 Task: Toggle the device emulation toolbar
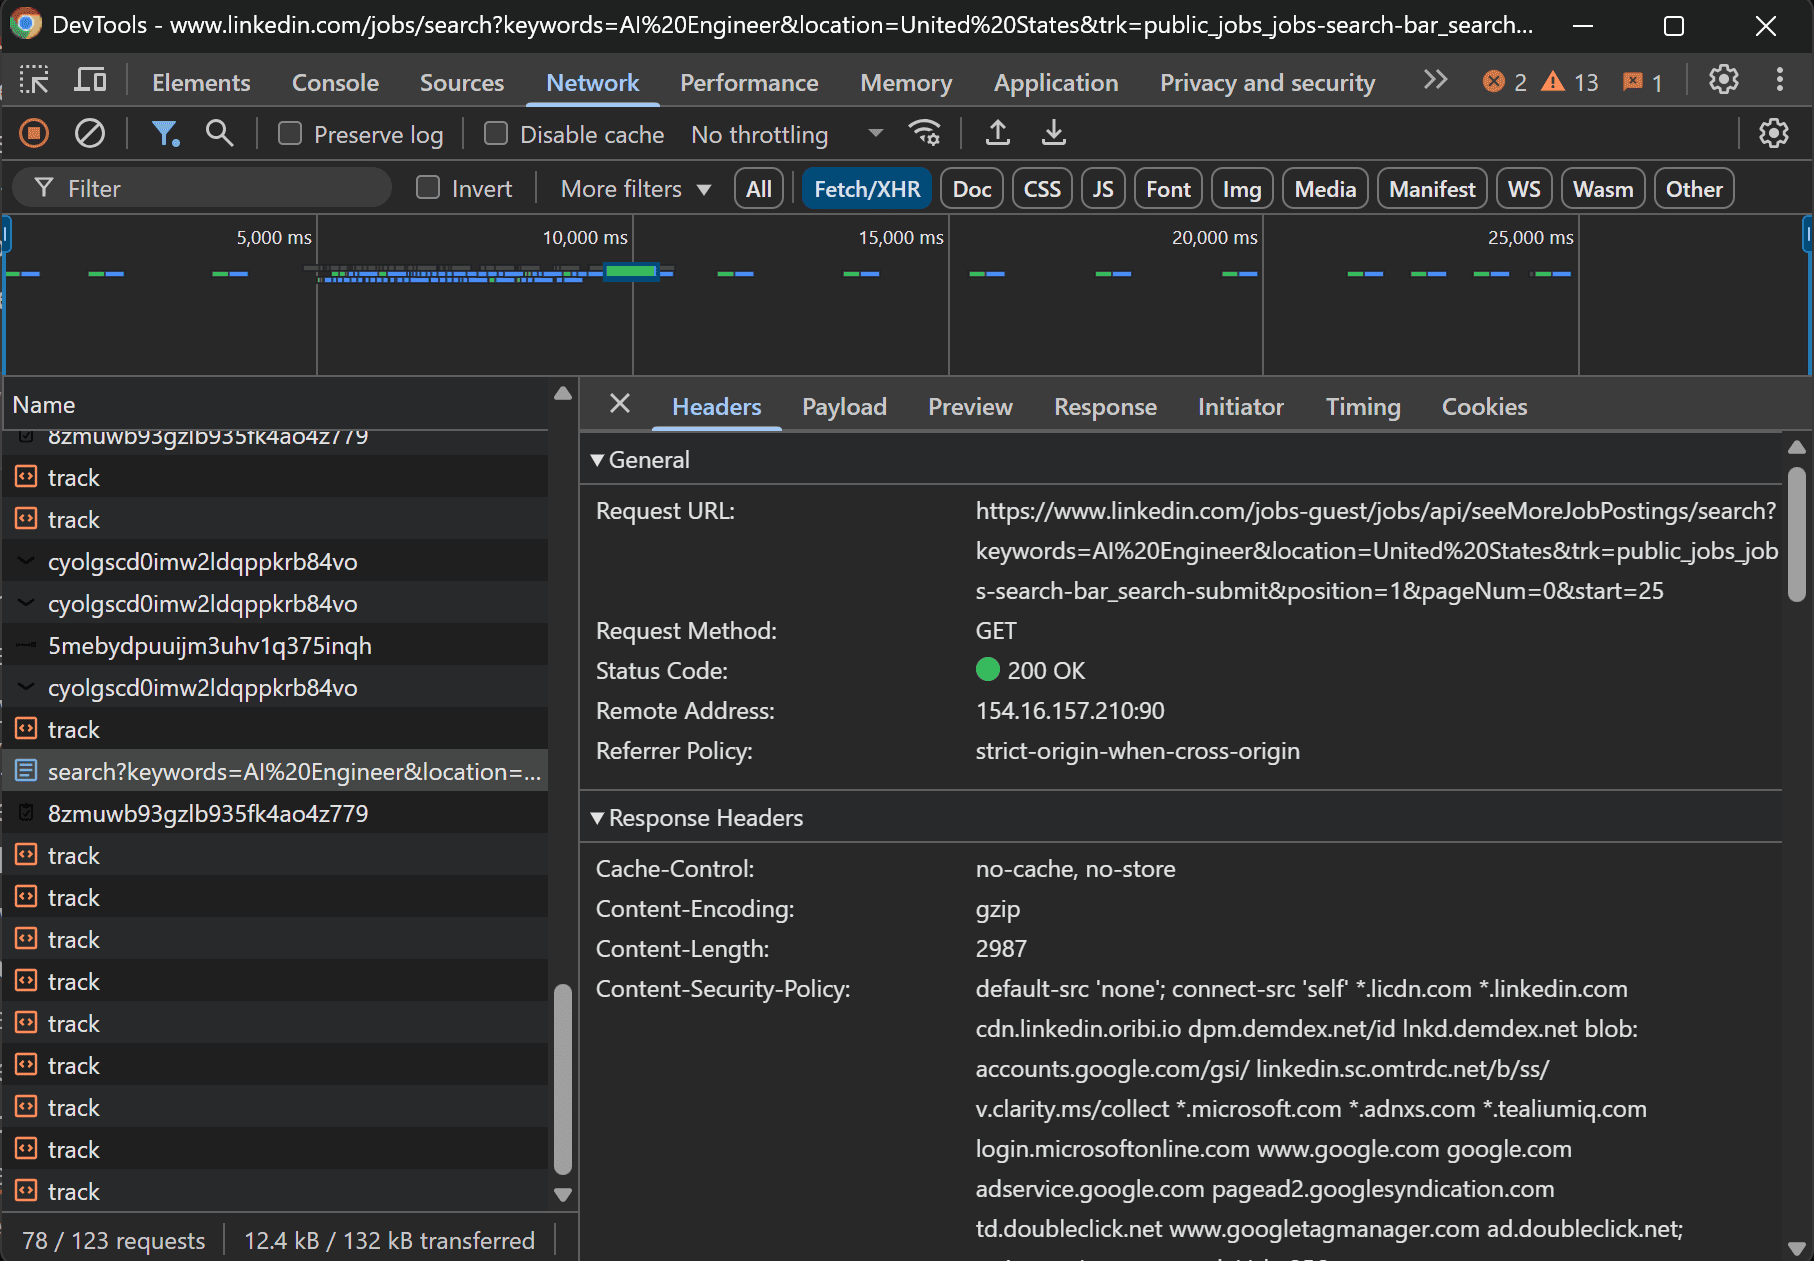(x=90, y=80)
